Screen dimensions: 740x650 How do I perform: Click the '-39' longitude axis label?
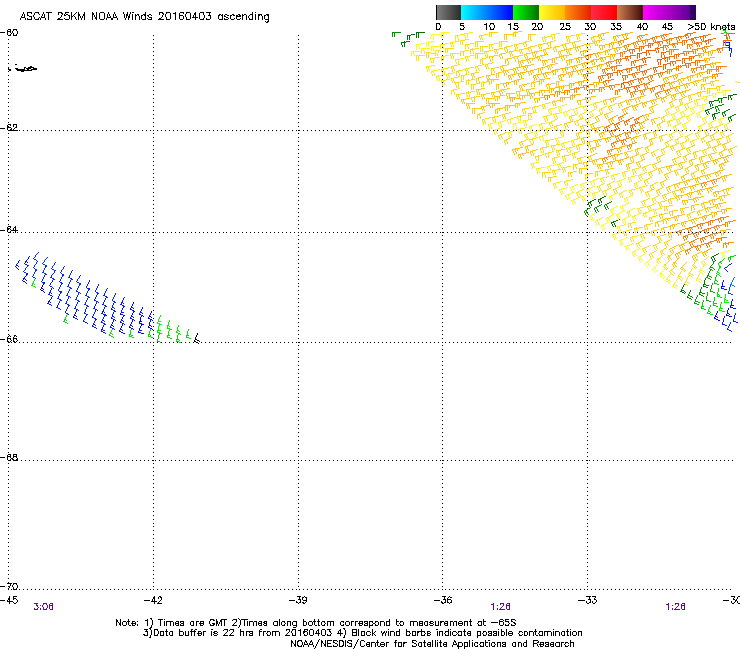(x=298, y=600)
